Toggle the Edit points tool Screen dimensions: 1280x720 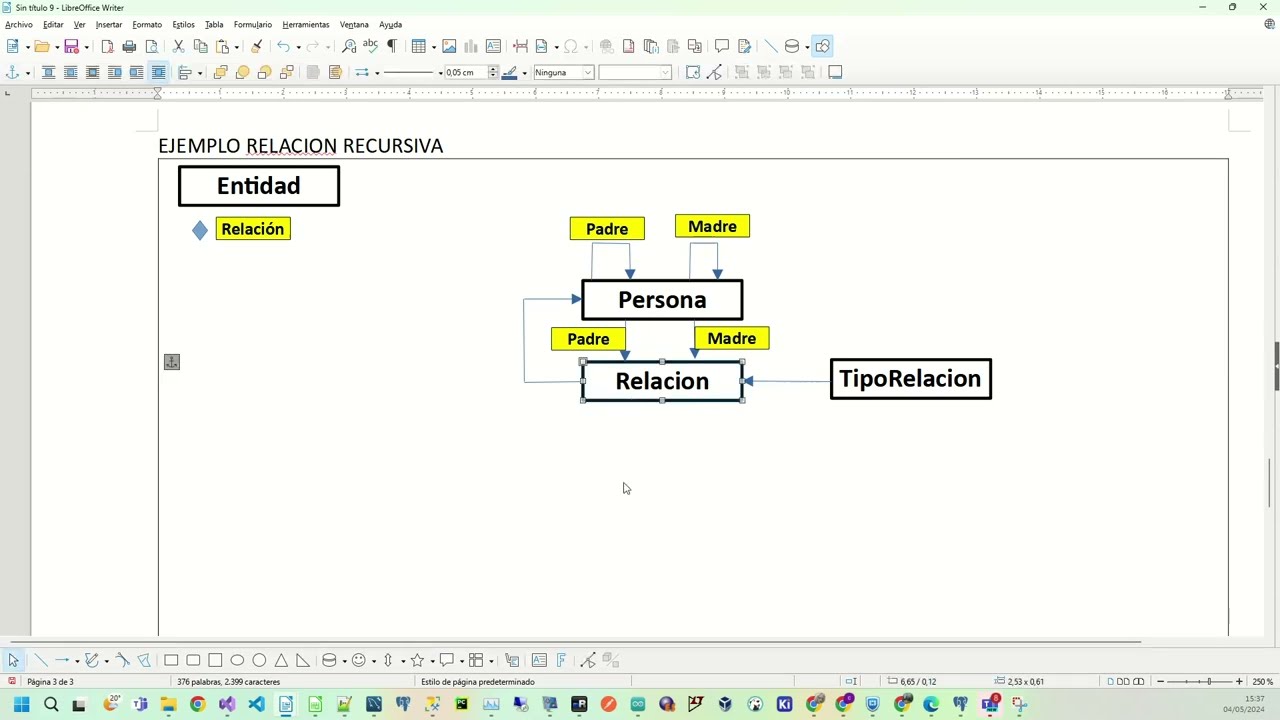coord(587,660)
